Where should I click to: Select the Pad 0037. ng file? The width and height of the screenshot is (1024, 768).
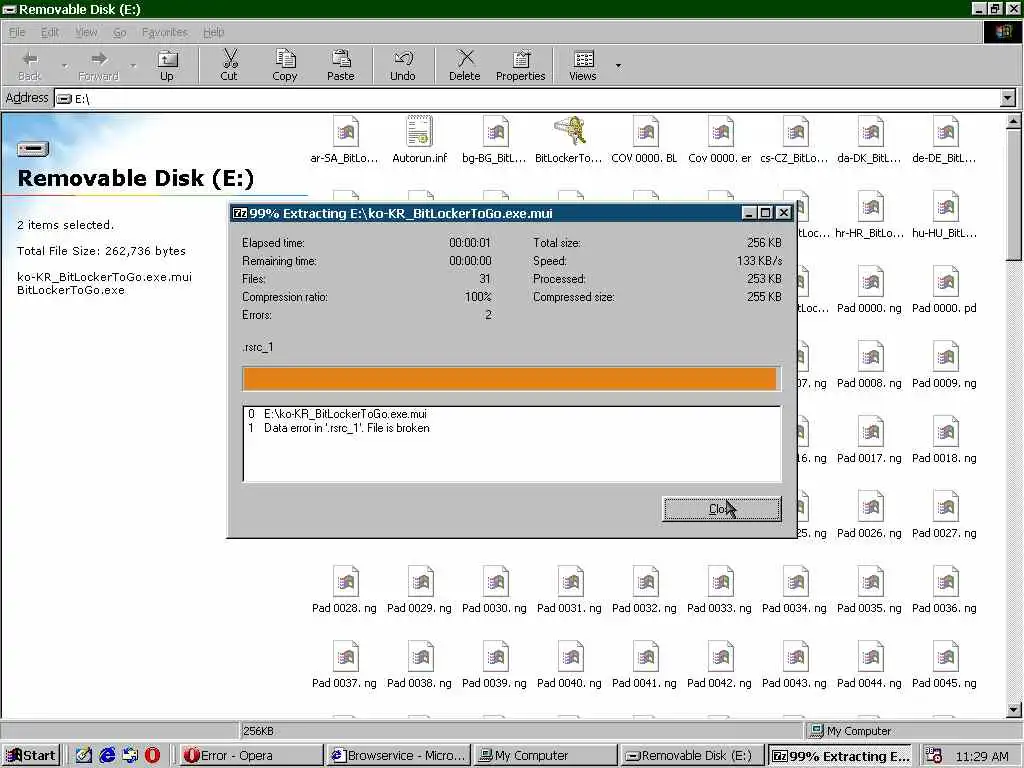(x=345, y=665)
